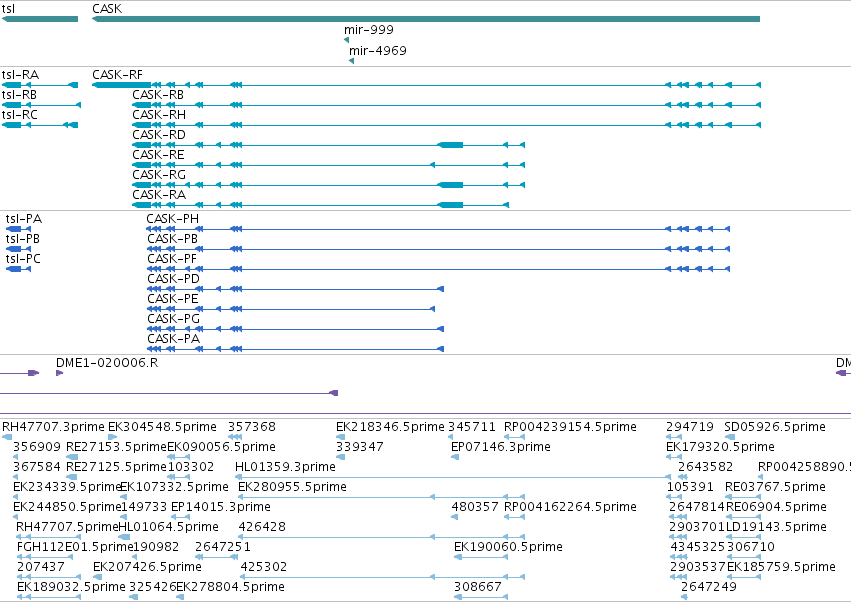
Task: Select the EK218346.5prime EST
Action: pyautogui.click(x=339, y=437)
